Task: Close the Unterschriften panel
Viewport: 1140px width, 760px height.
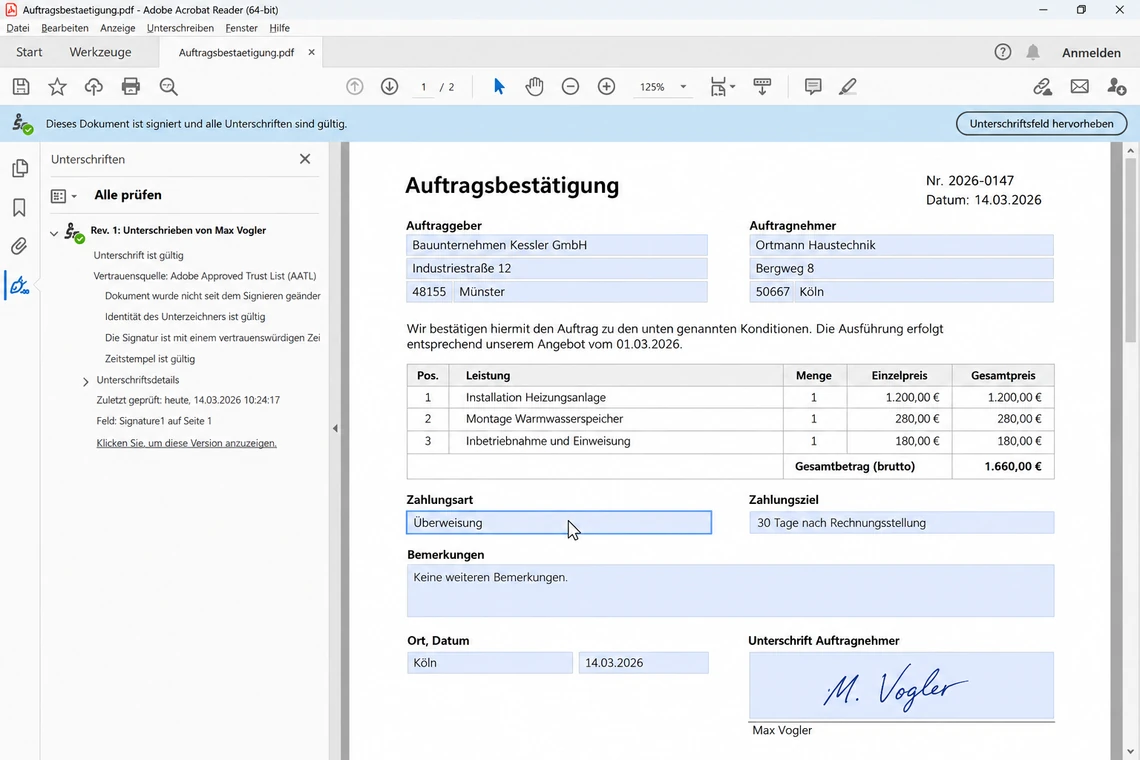Action: pyautogui.click(x=305, y=159)
